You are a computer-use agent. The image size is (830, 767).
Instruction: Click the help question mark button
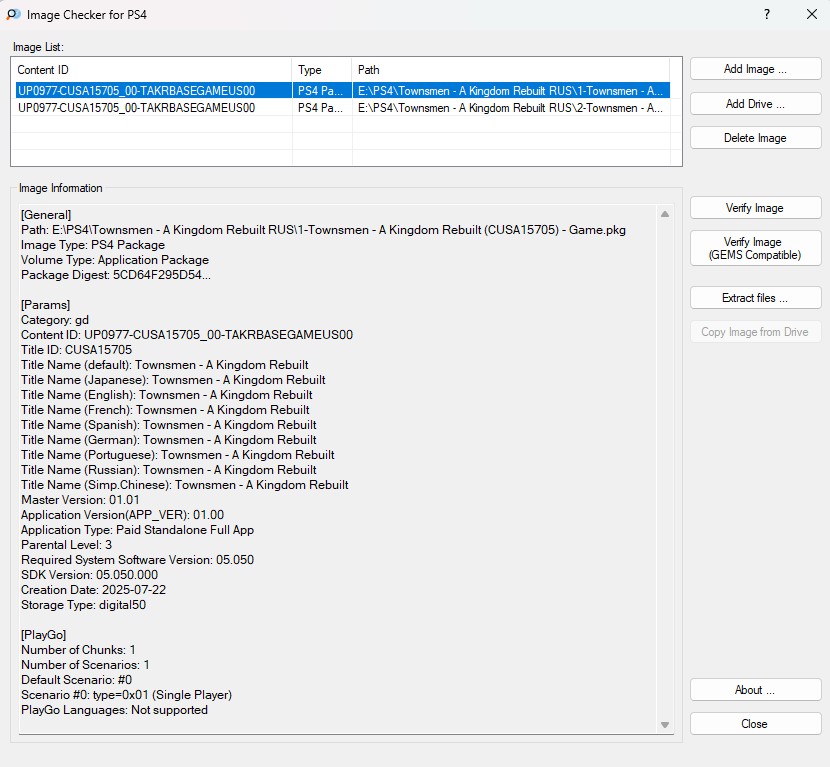[x=766, y=14]
